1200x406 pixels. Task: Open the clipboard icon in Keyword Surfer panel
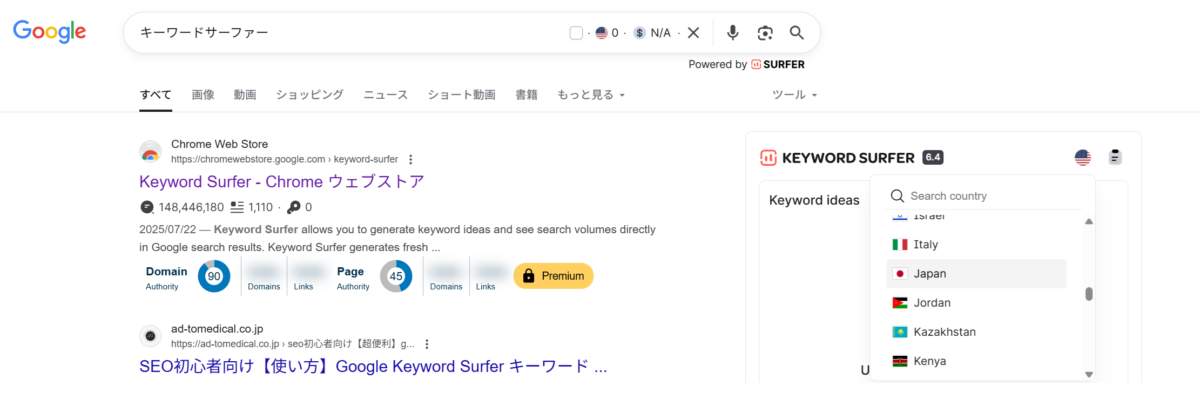click(1115, 157)
